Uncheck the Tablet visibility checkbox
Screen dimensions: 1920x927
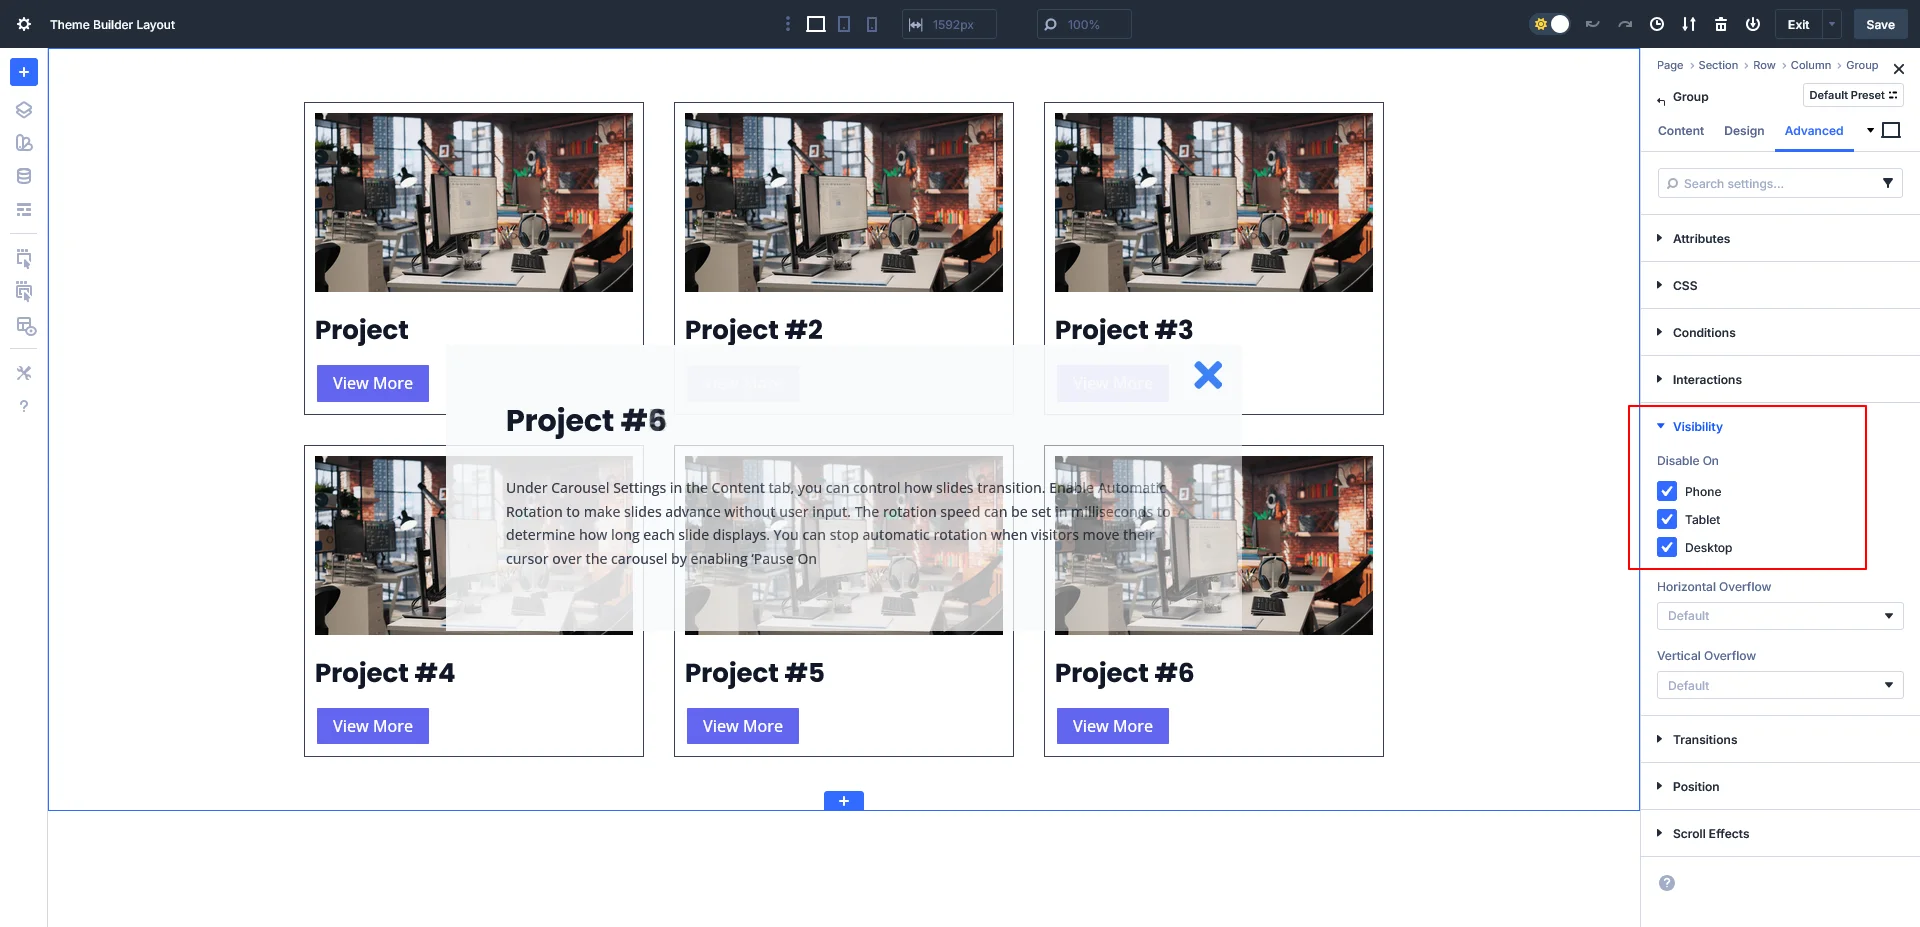[1667, 519]
